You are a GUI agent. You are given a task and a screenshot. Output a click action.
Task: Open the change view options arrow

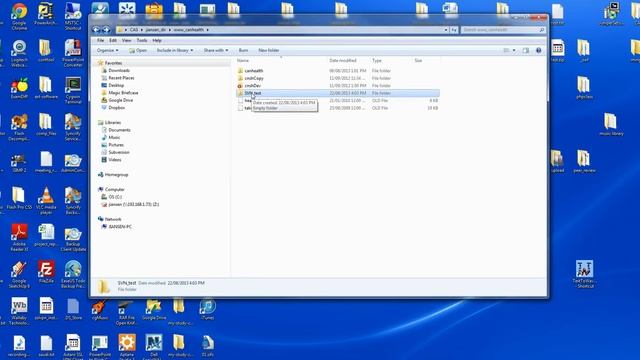coord(514,50)
